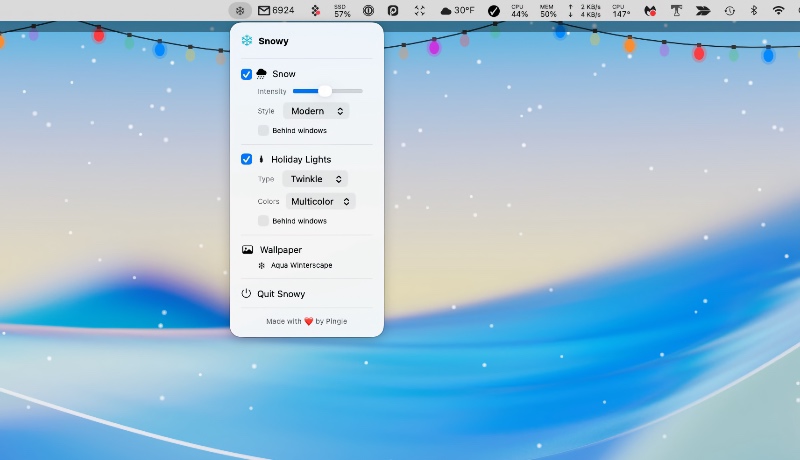This screenshot has height=460, width=800.
Task: Open the CPU 44% usage monitor
Action: (519, 11)
